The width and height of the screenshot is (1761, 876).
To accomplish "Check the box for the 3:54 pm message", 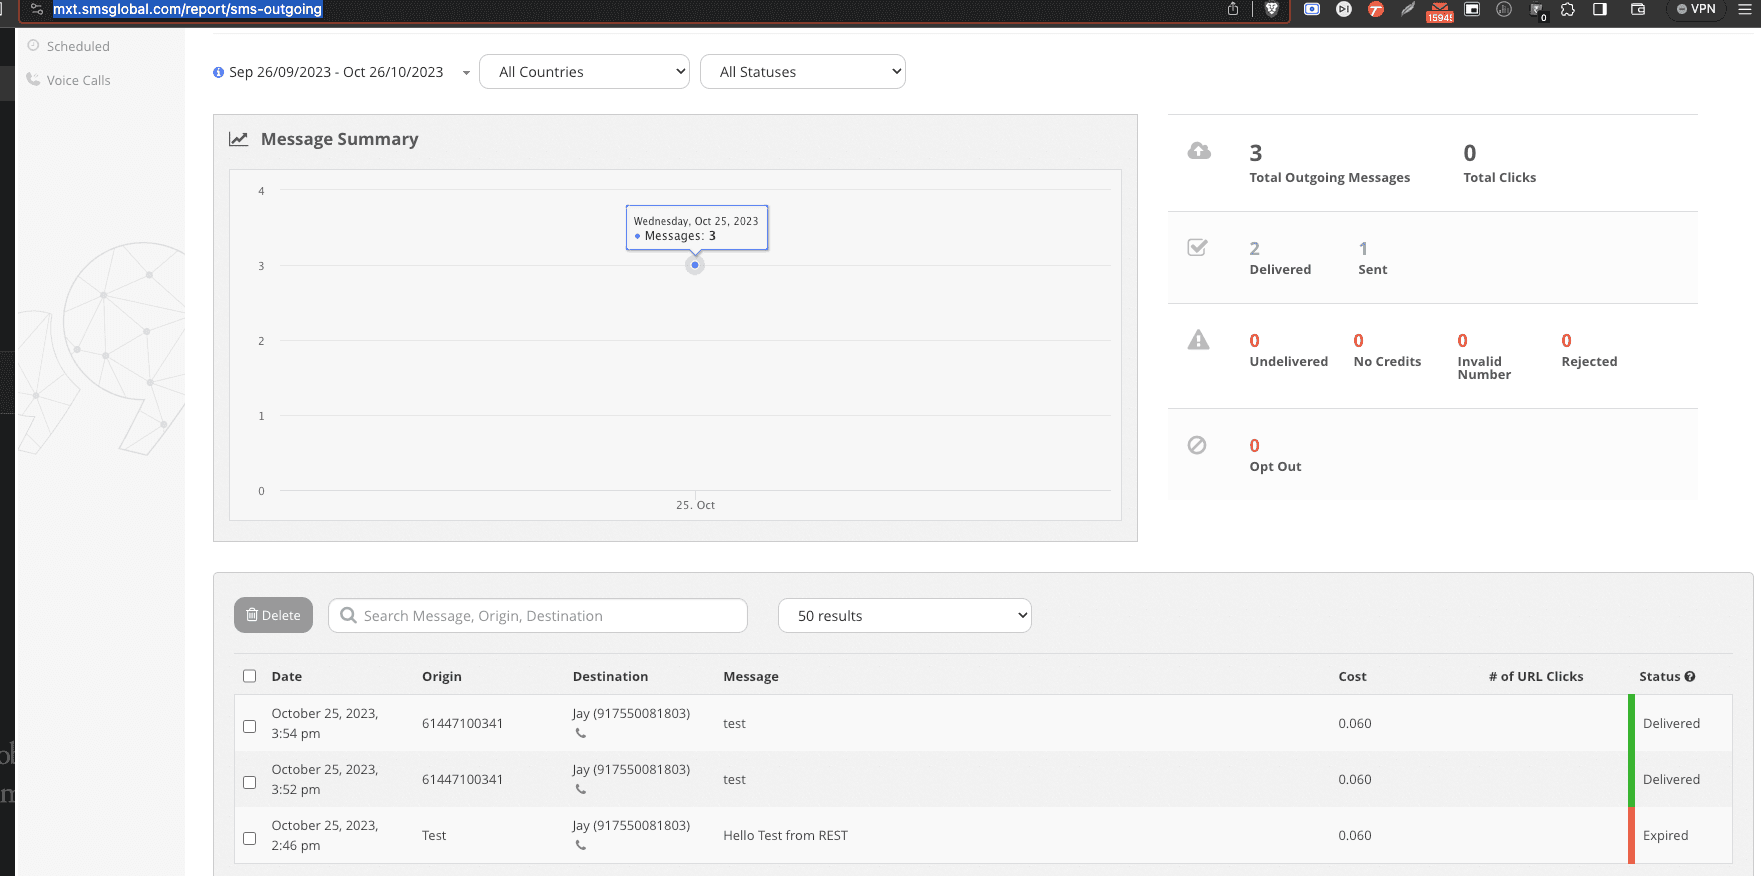I will pos(250,726).
